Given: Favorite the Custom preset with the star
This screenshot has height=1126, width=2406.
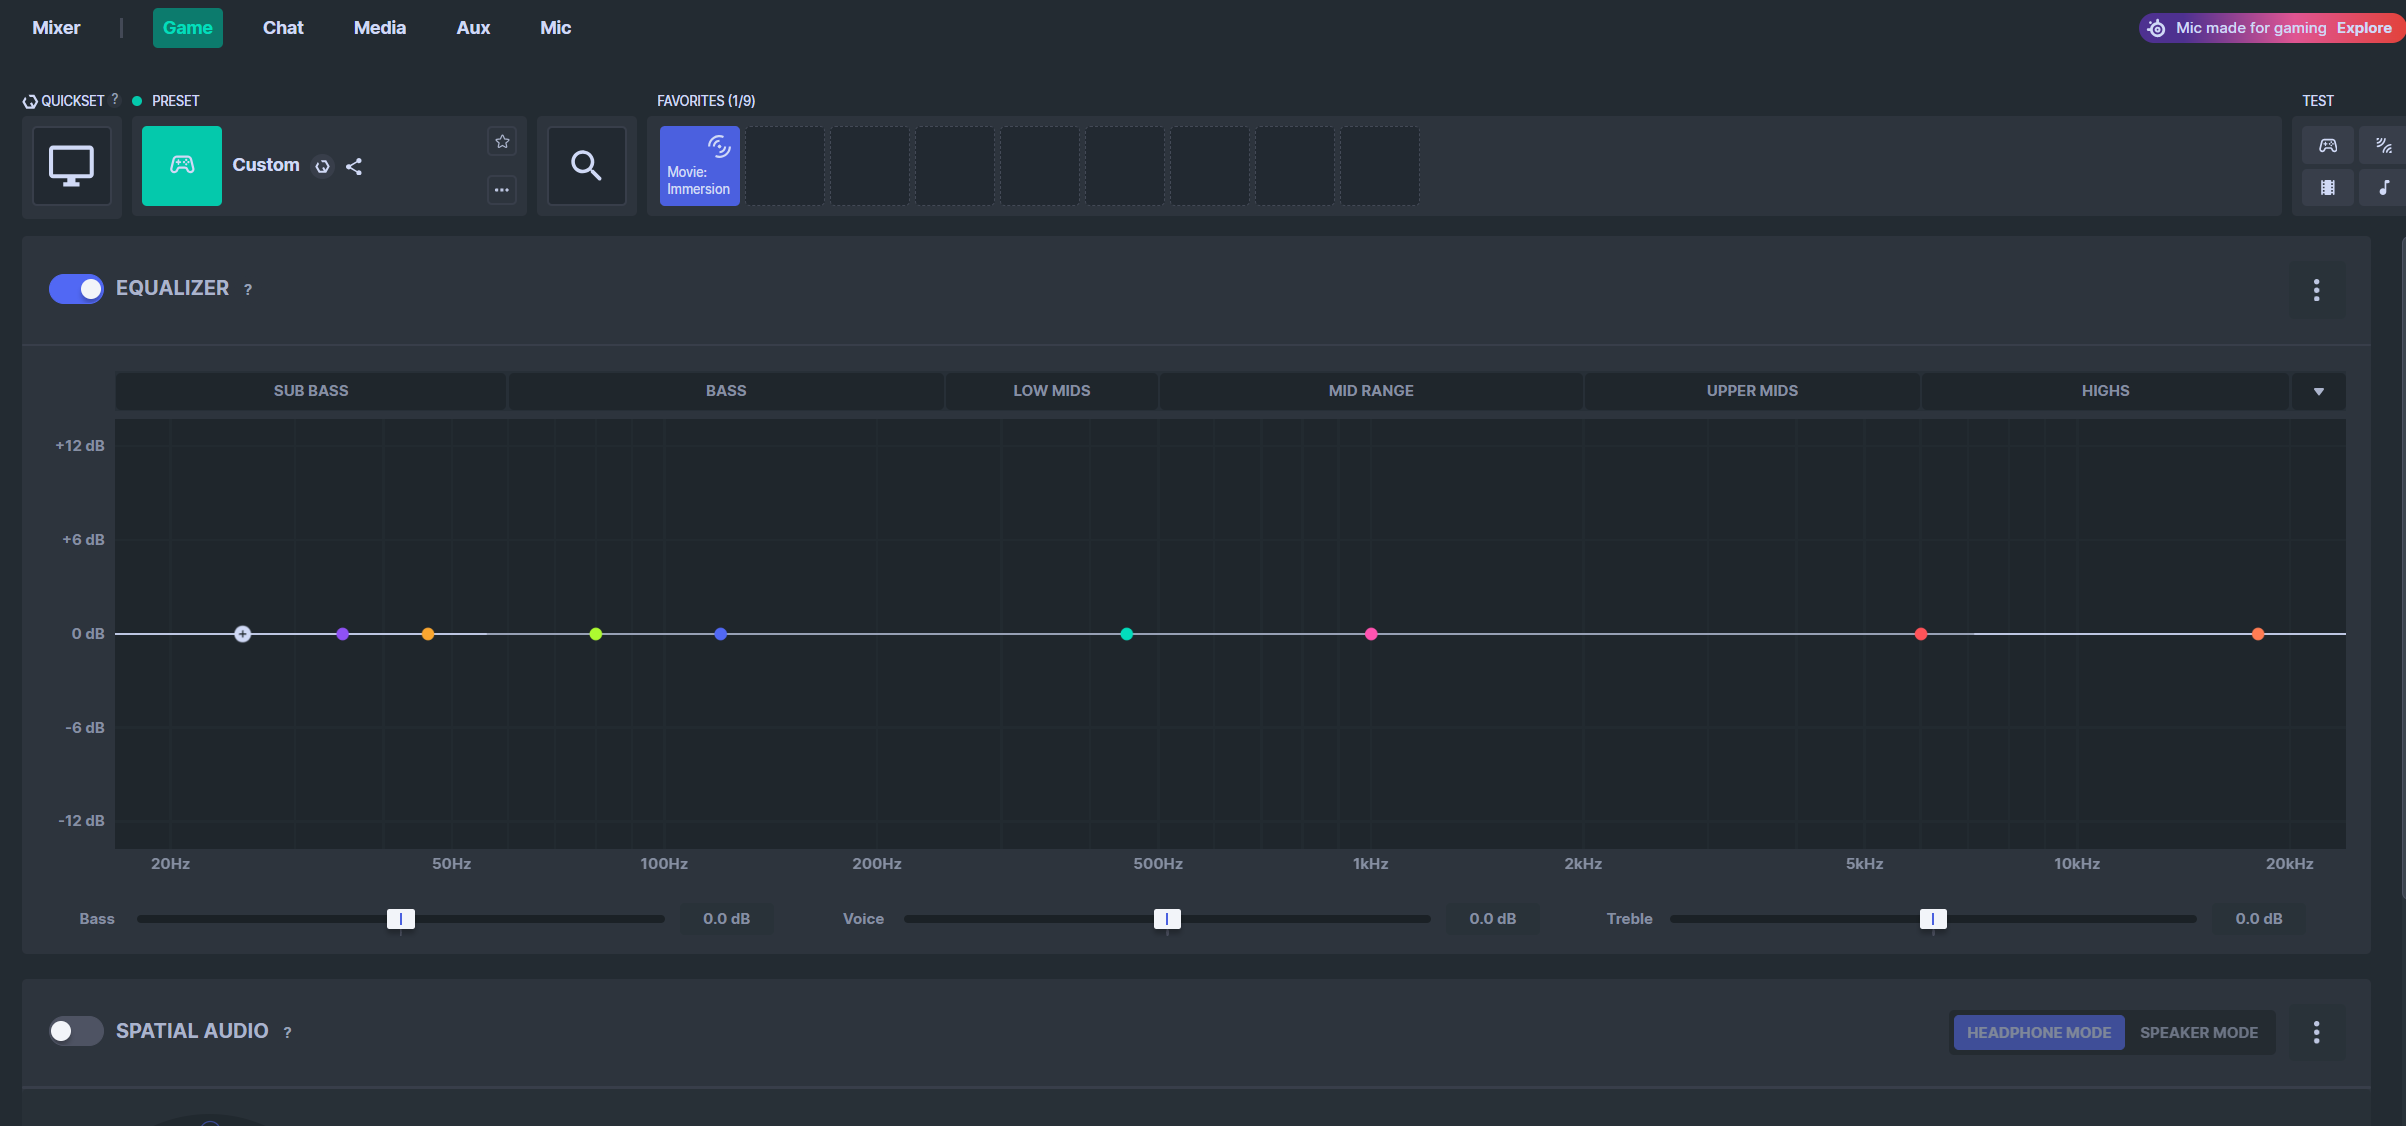Looking at the screenshot, I should 502,142.
